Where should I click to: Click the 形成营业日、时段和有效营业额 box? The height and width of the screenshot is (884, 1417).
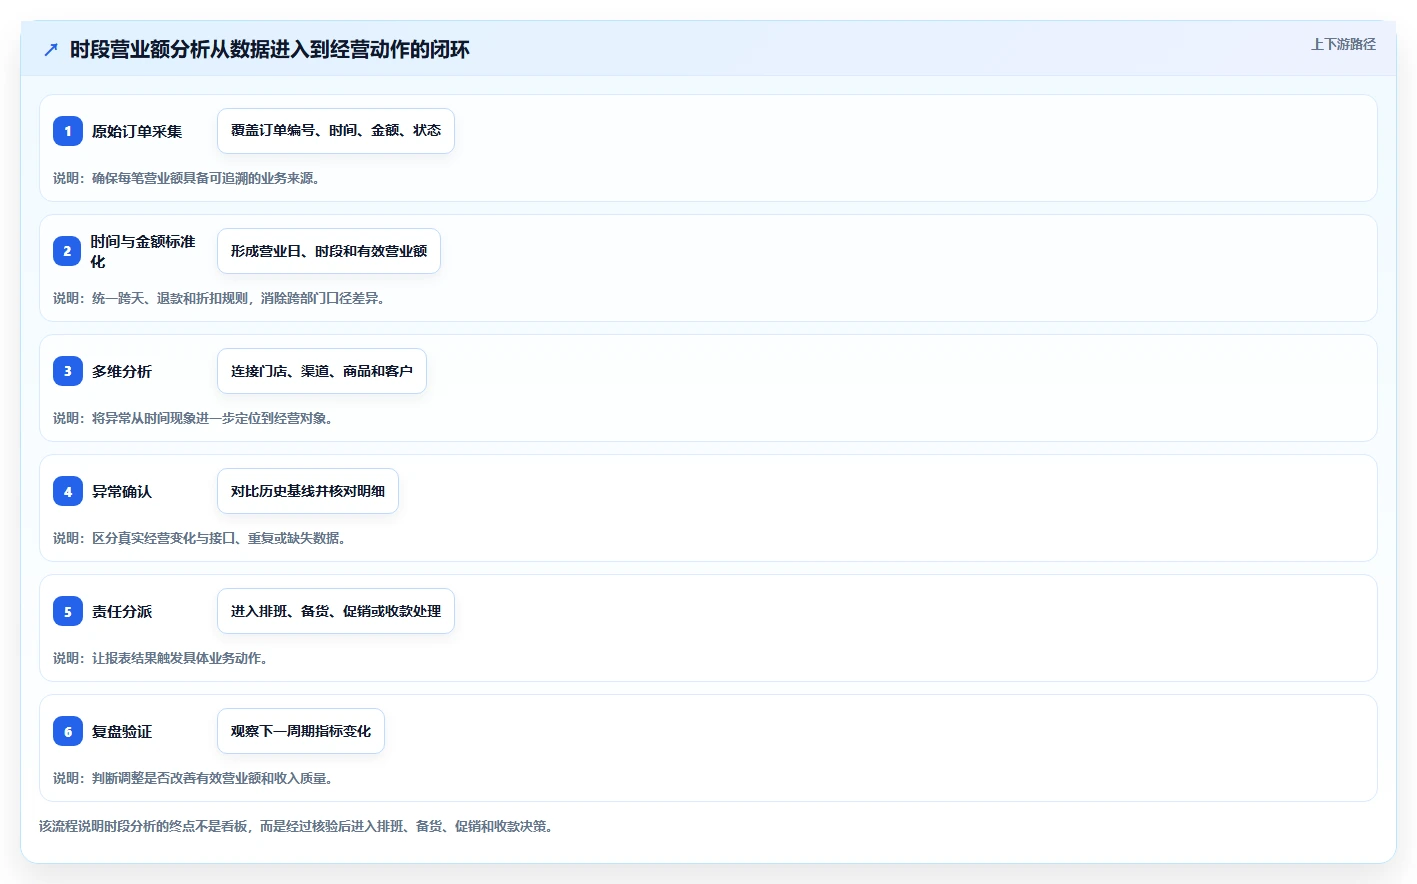click(329, 251)
